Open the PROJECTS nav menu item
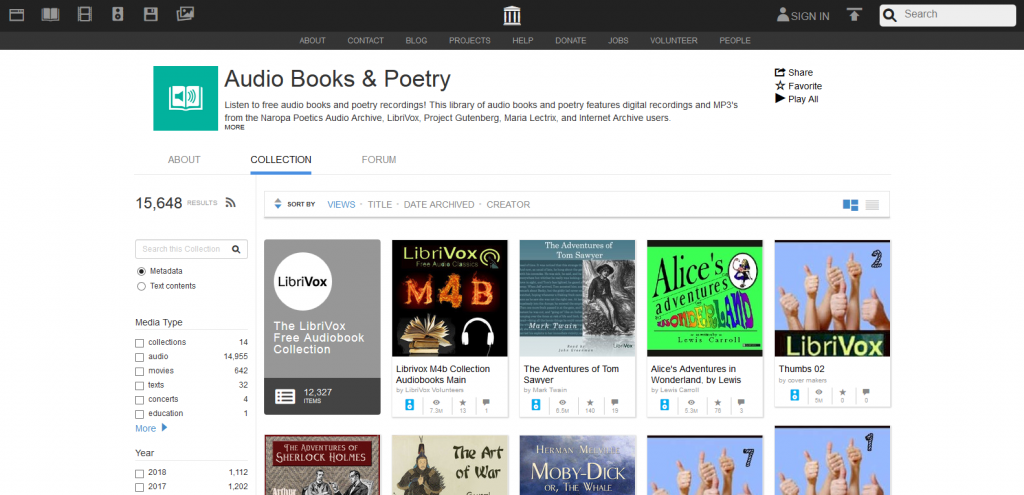Image resolution: width=1024 pixels, height=495 pixels. (x=470, y=40)
